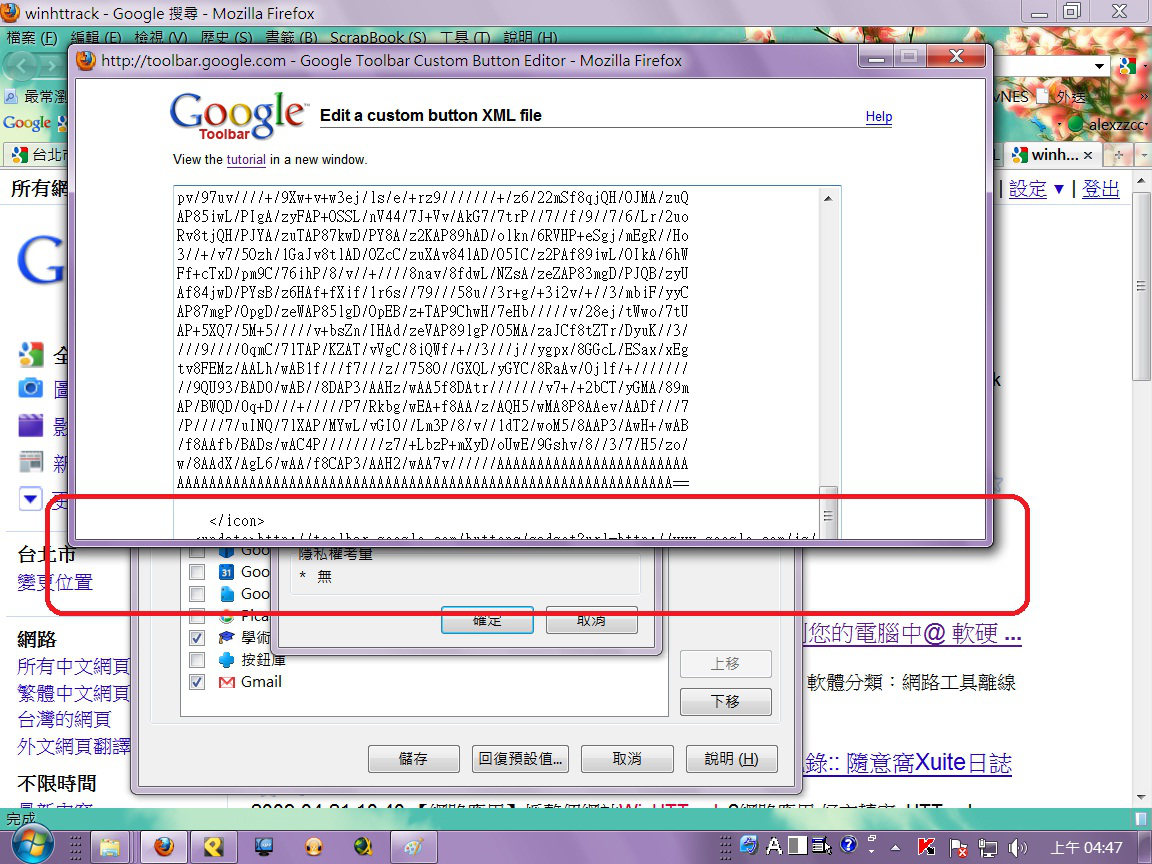This screenshot has width=1152, height=864.
Task: Click the Windows Start orb
Action: coord(31,845)
